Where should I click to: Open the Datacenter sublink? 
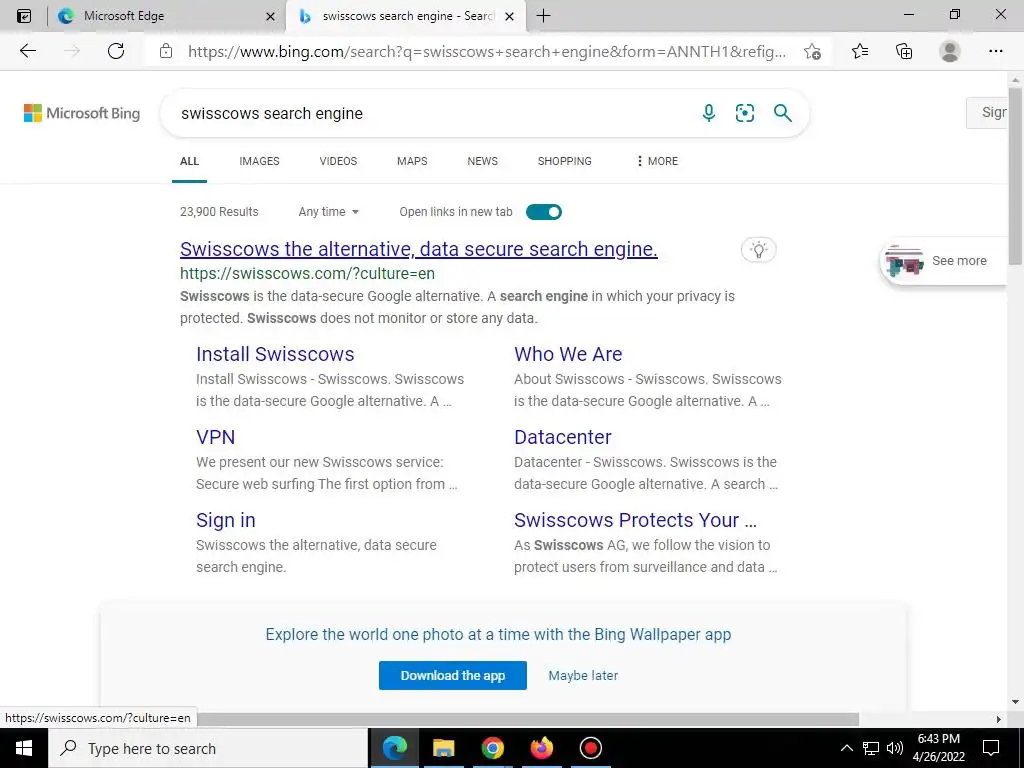(562, 437)
